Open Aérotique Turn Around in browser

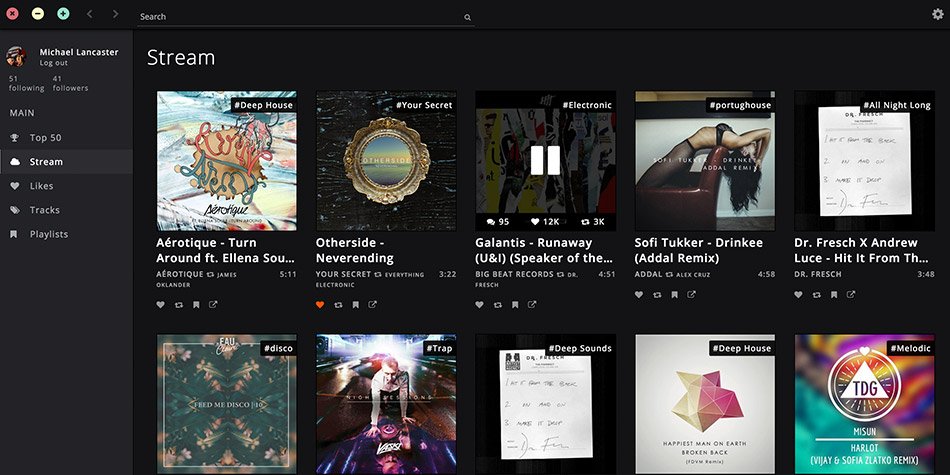[213, 305]
